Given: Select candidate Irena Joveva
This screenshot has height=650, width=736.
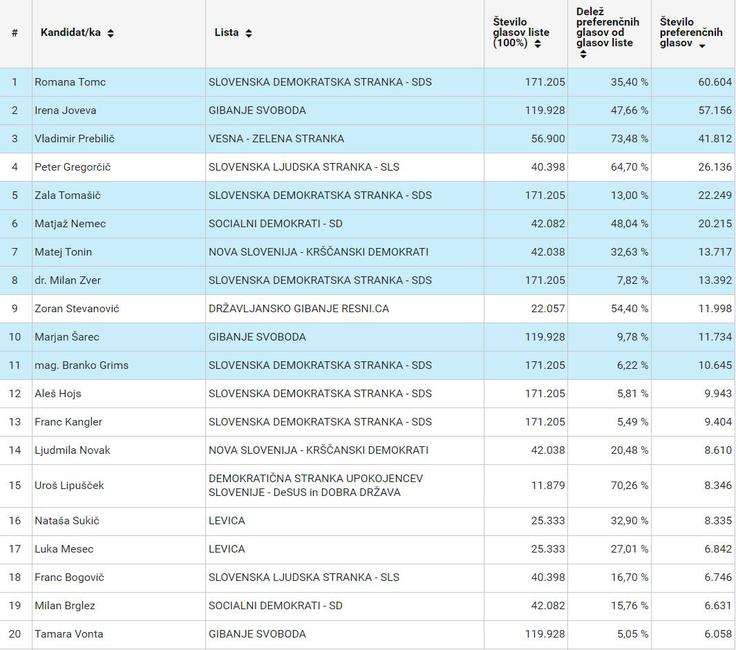Looking at the screenshot, I should (x=65, y=110).
